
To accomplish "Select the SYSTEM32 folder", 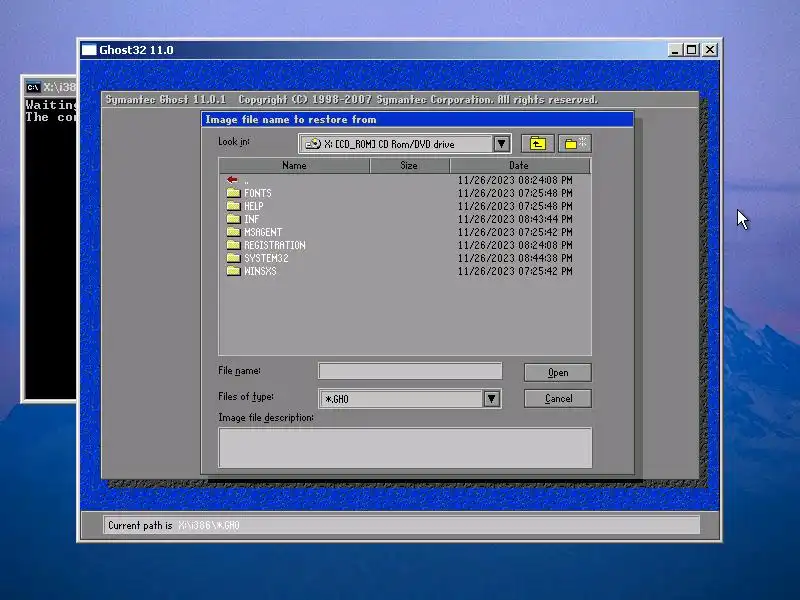I will [266, 258].
